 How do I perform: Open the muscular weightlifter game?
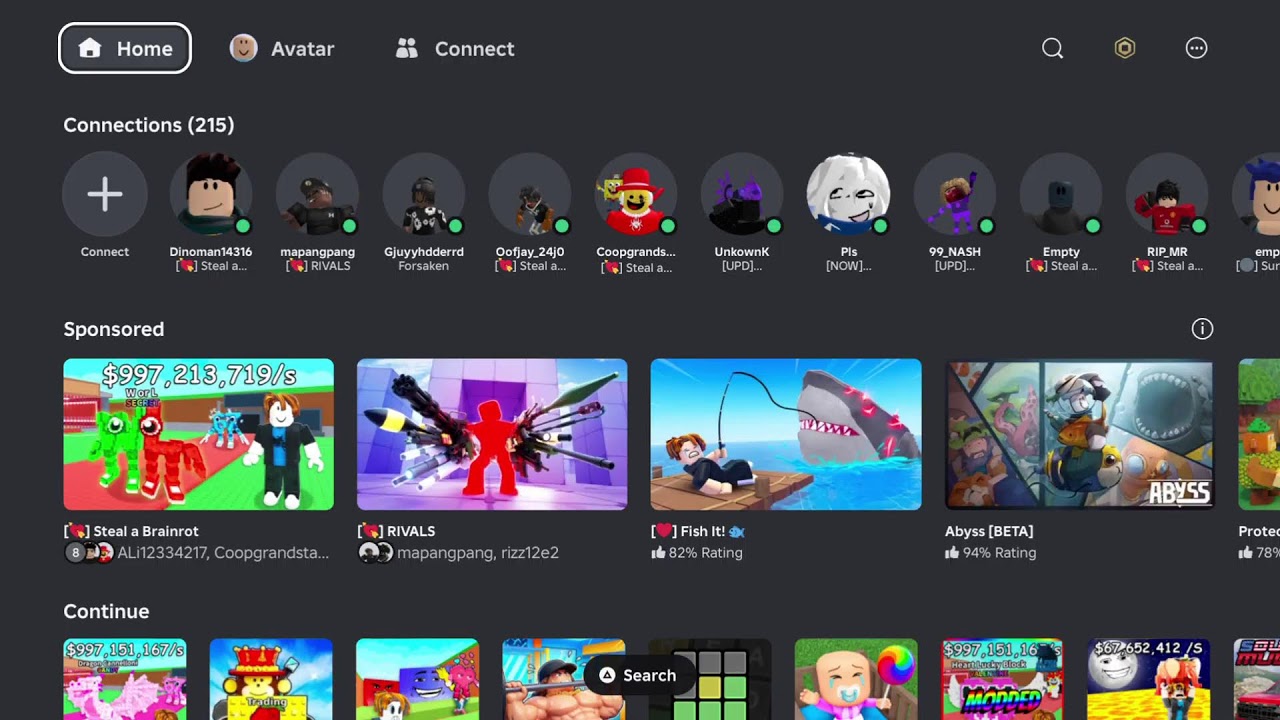point(564,679)
